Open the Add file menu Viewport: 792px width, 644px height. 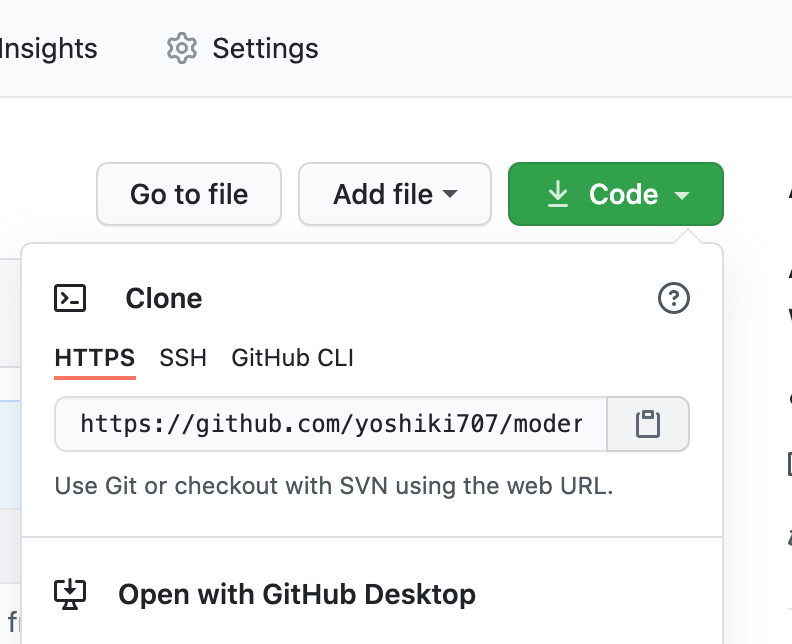pyautogui.click(x=383, y=194)
